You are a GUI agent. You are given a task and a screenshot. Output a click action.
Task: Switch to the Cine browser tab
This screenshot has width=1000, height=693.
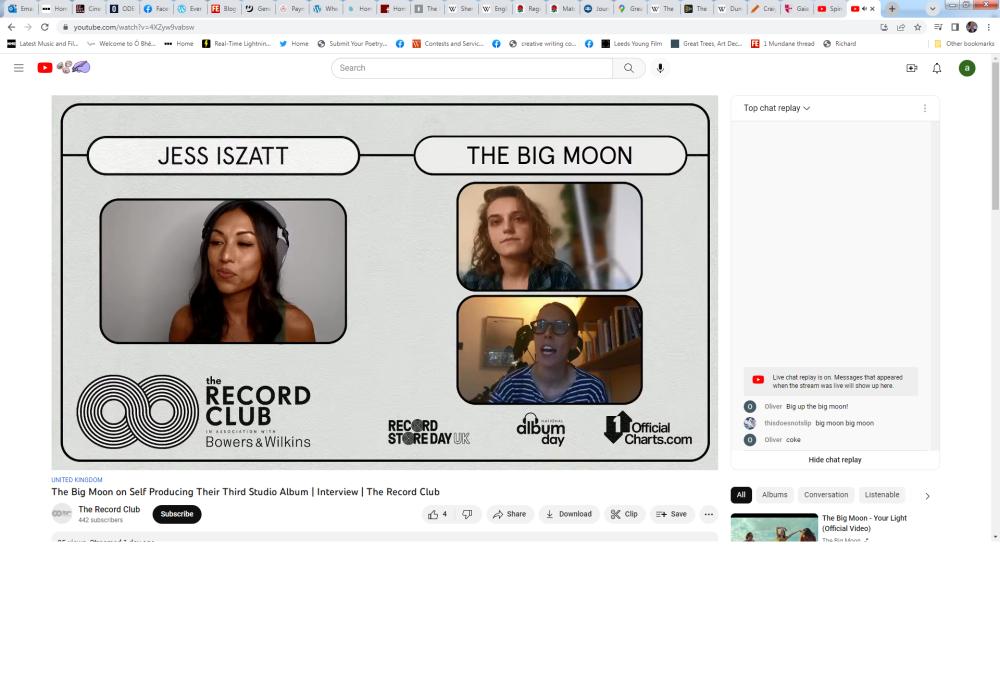(89, 9)
